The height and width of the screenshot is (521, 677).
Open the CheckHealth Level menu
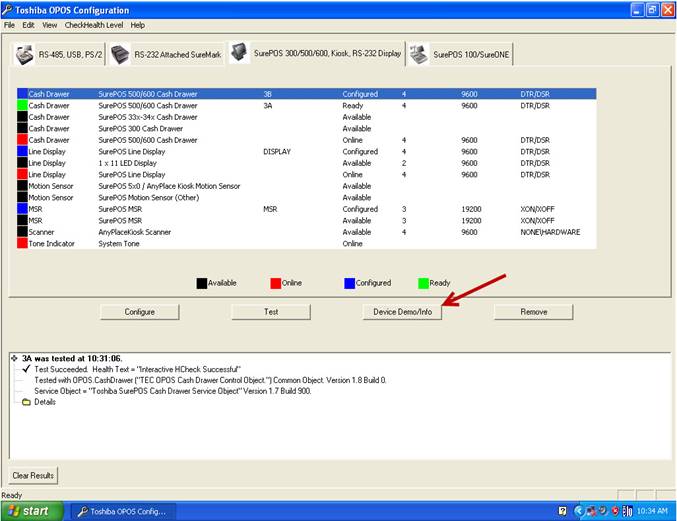(94, 24)
